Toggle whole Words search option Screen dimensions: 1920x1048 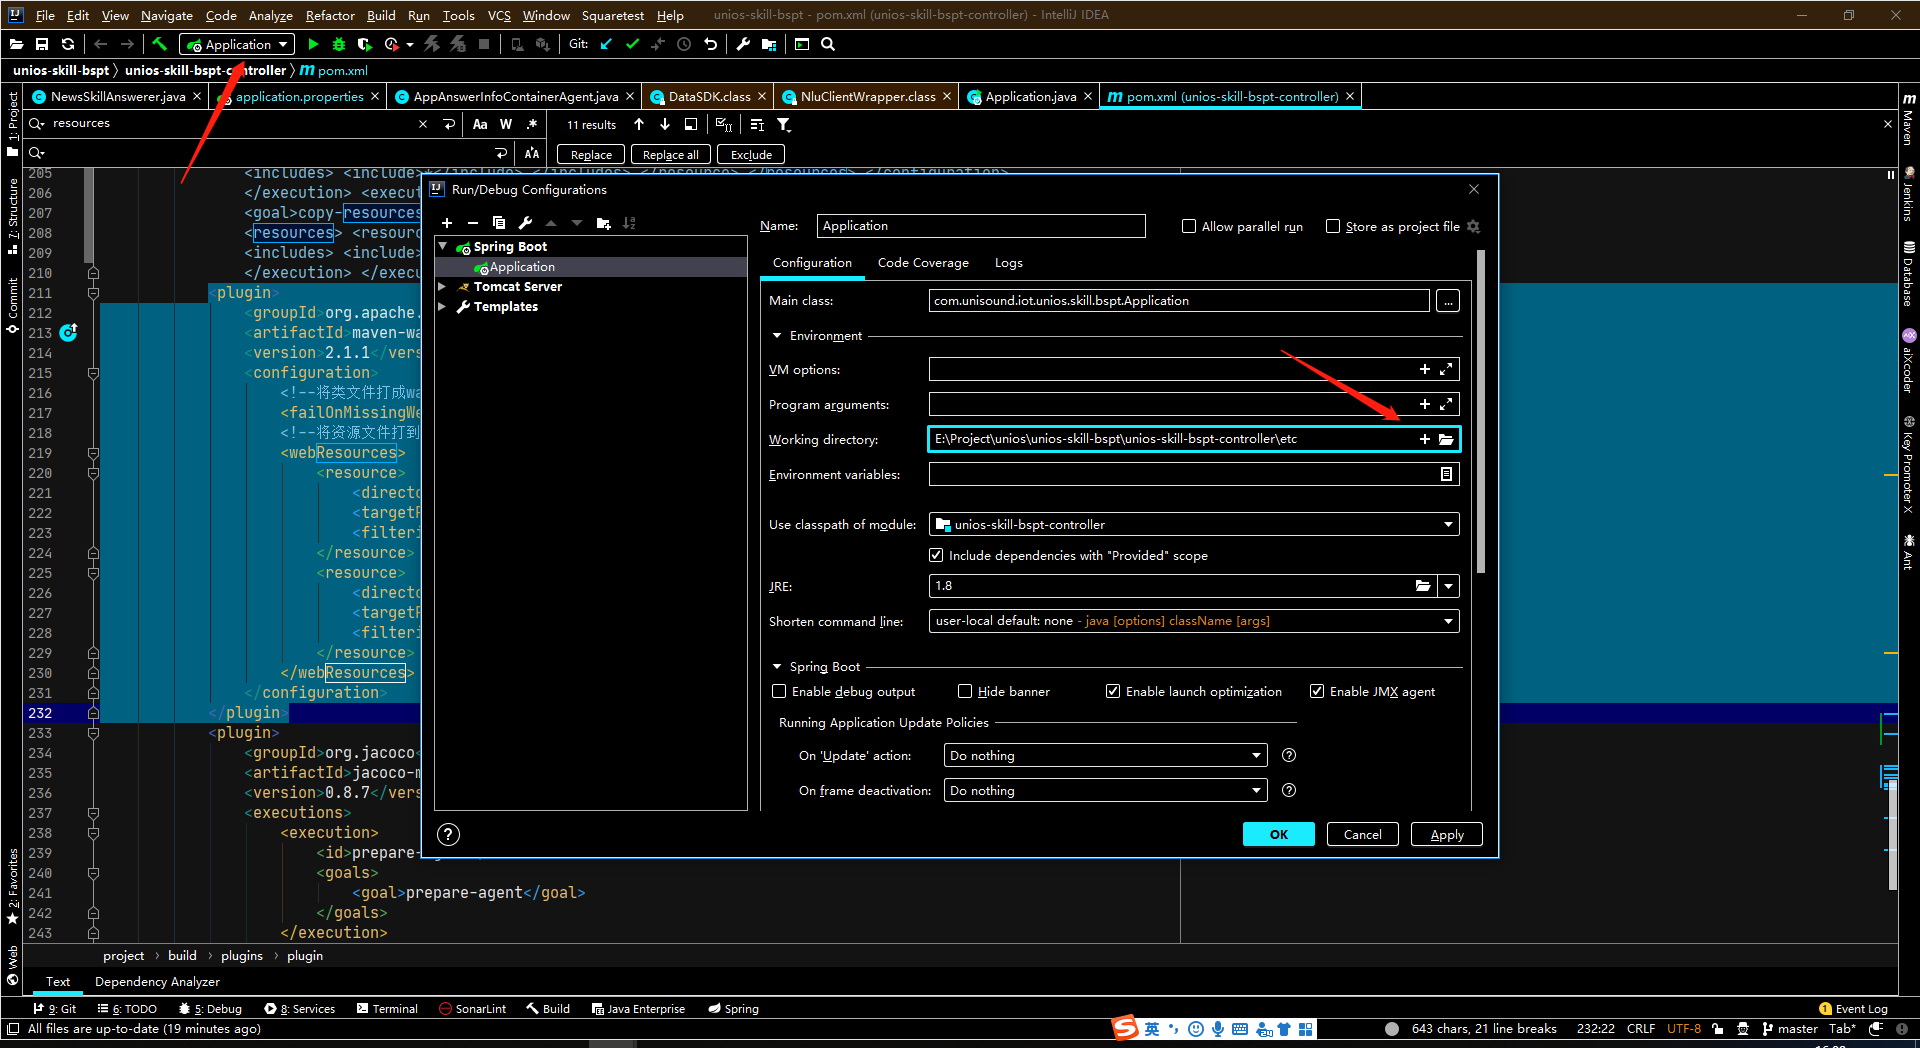(x=506, y=124)
